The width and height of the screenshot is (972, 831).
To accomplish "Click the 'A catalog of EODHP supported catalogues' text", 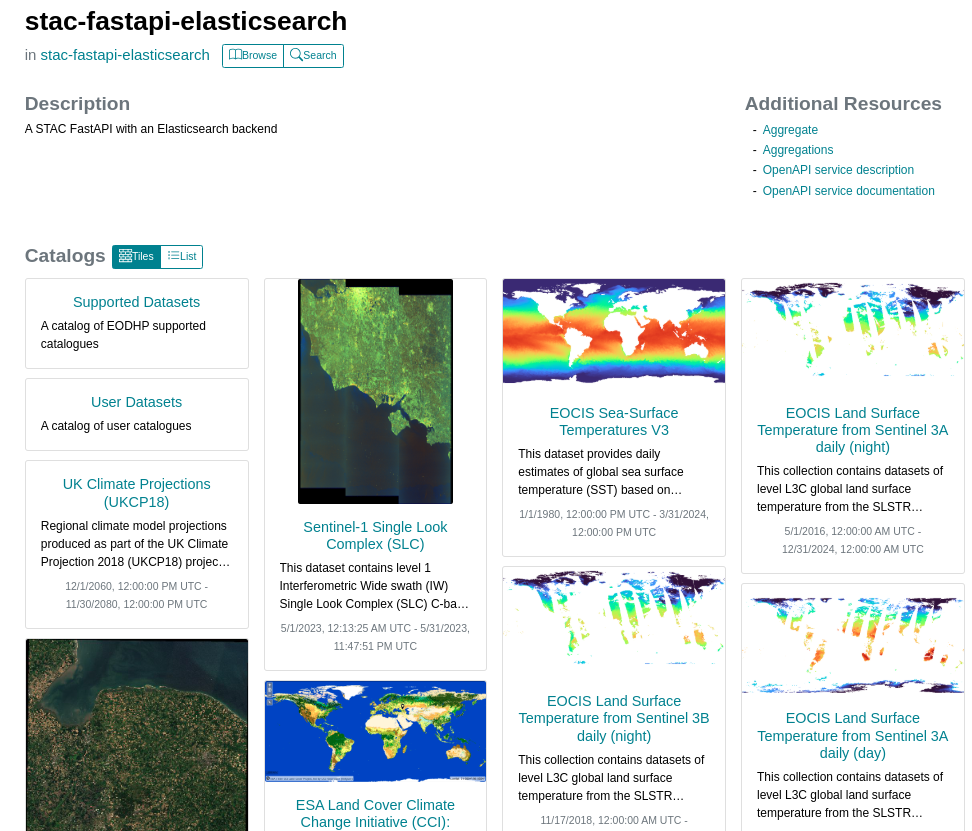I will pos(123,335).
